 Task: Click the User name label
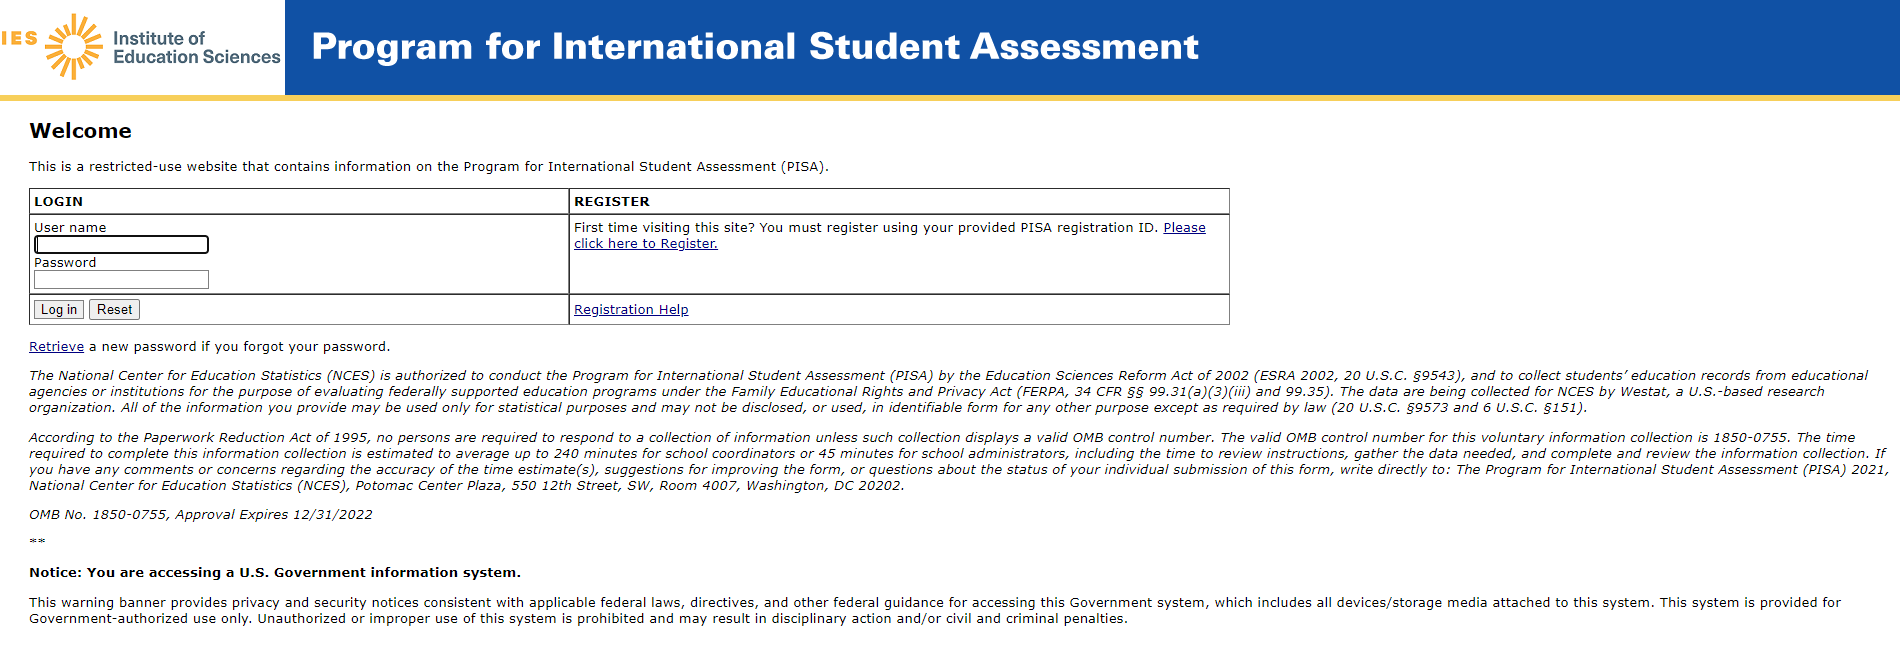[x=70, y=228]
